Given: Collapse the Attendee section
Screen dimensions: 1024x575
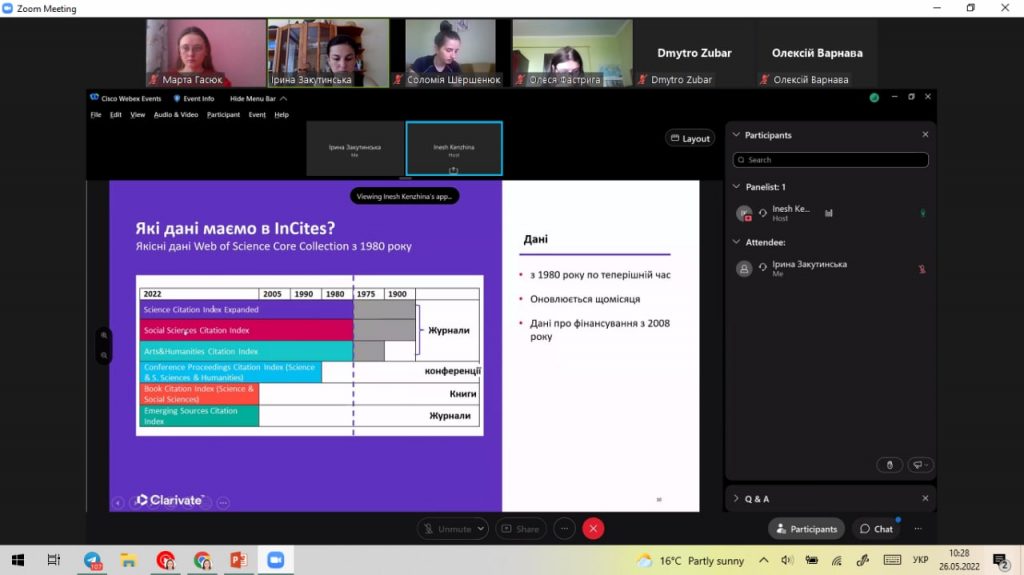Looking at the screenshot, I should tap(737, 242).
